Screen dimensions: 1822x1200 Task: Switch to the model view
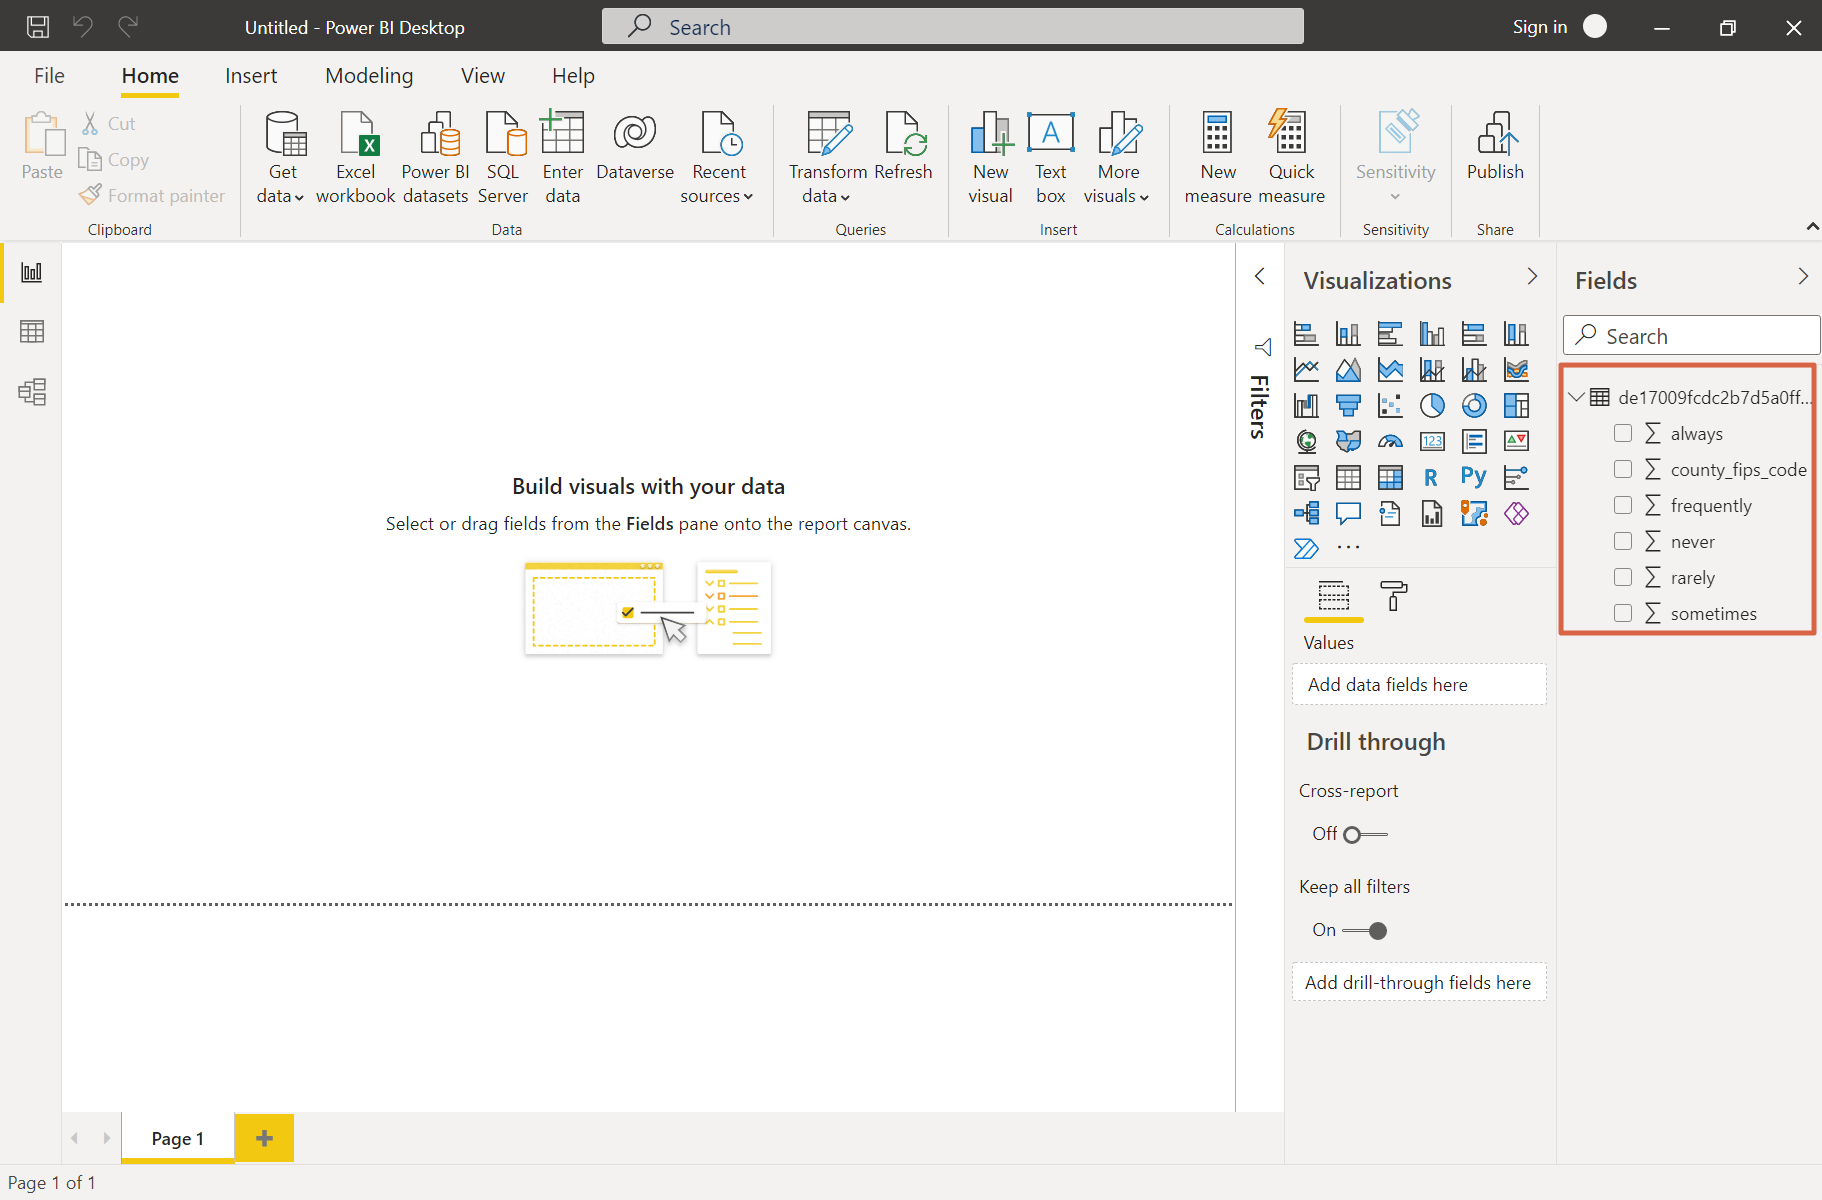pyautogui.click(x=31, y=391)
